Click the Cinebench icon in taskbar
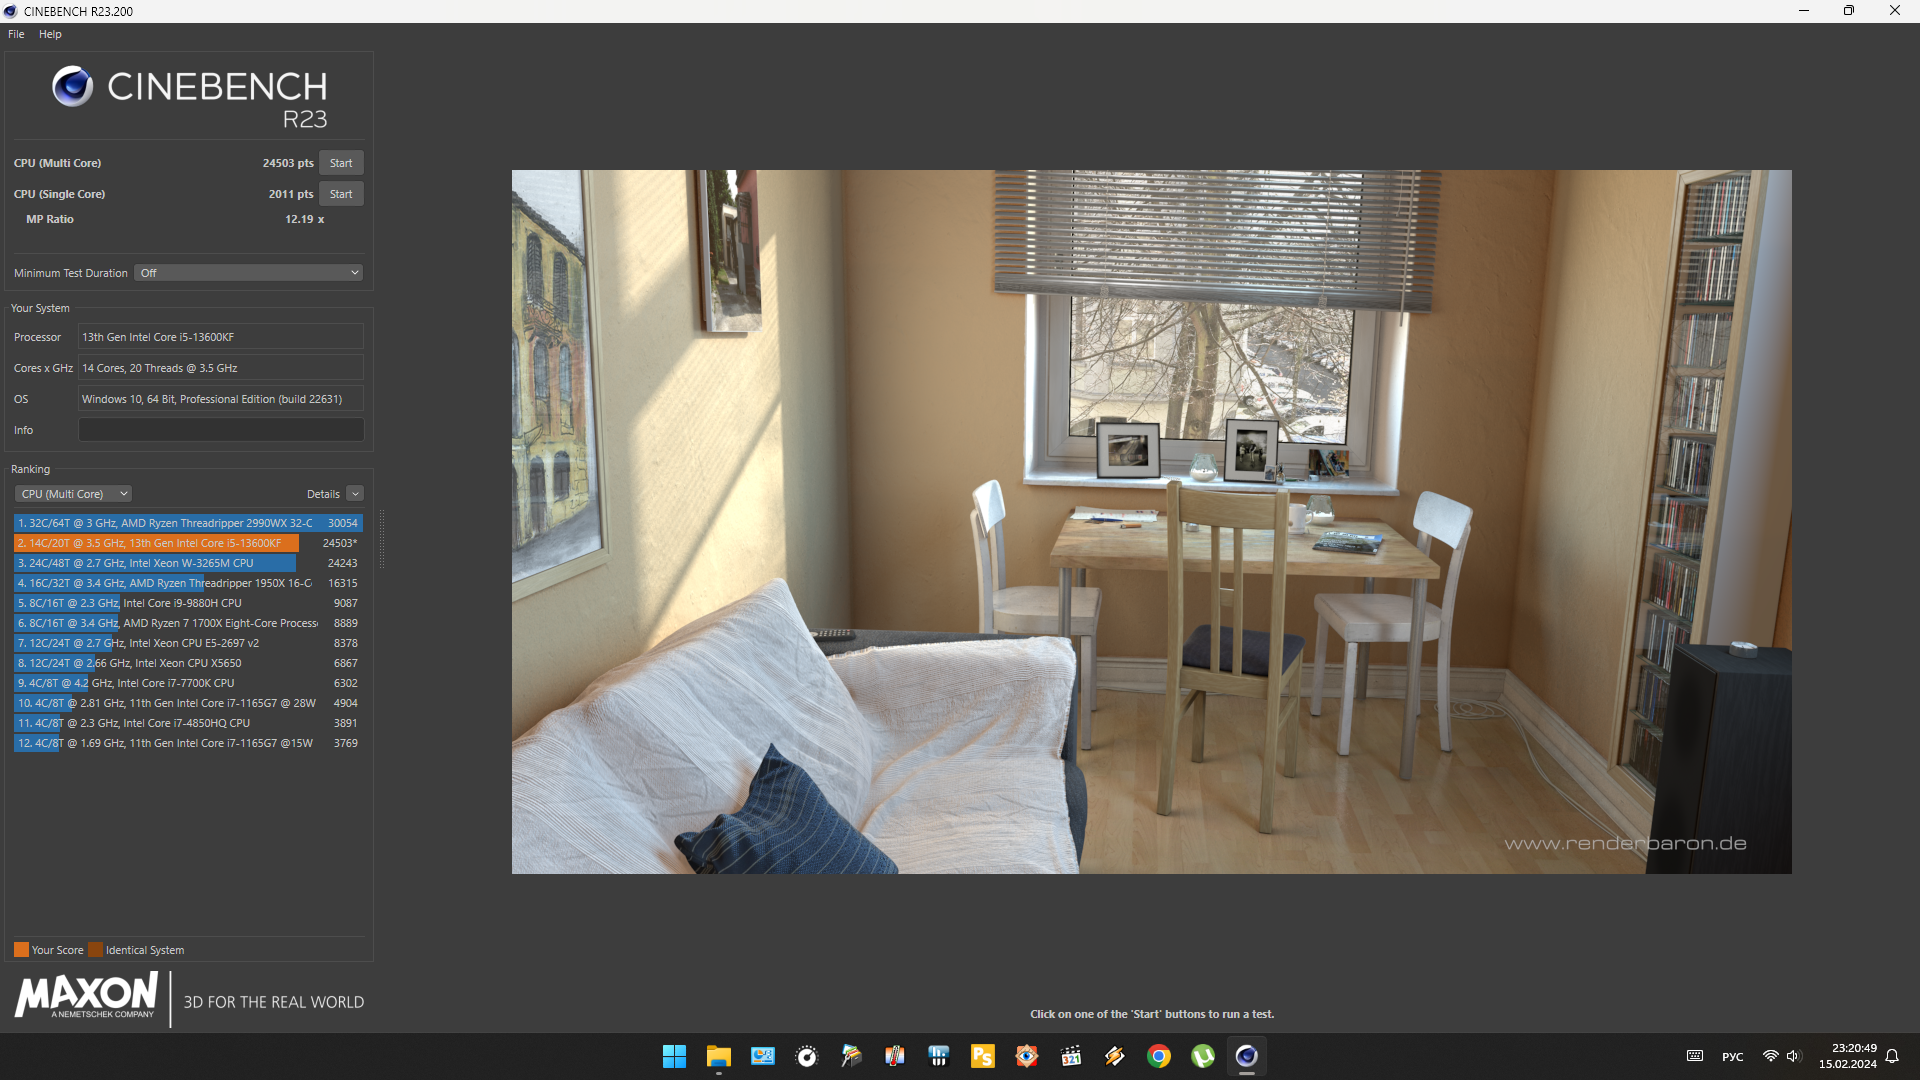The width and height of the screenshot is (1920, 1080). (1246, 1056)
